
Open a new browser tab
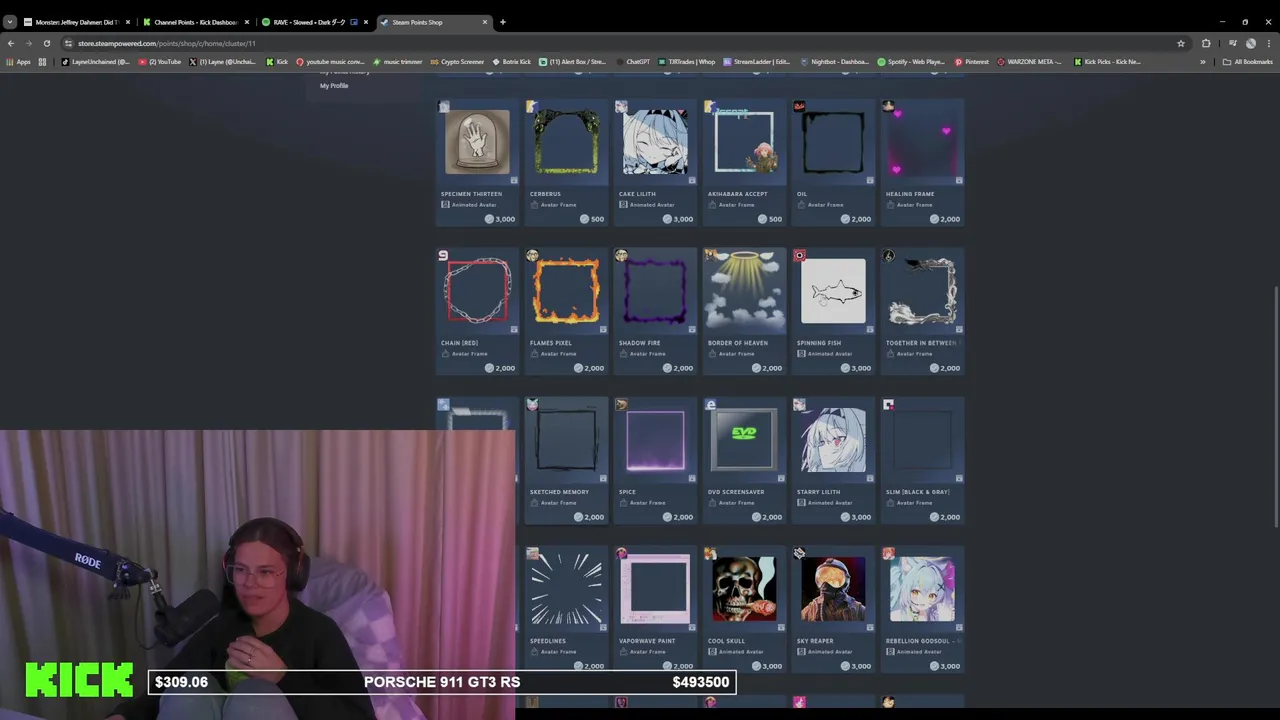[503, 22]
